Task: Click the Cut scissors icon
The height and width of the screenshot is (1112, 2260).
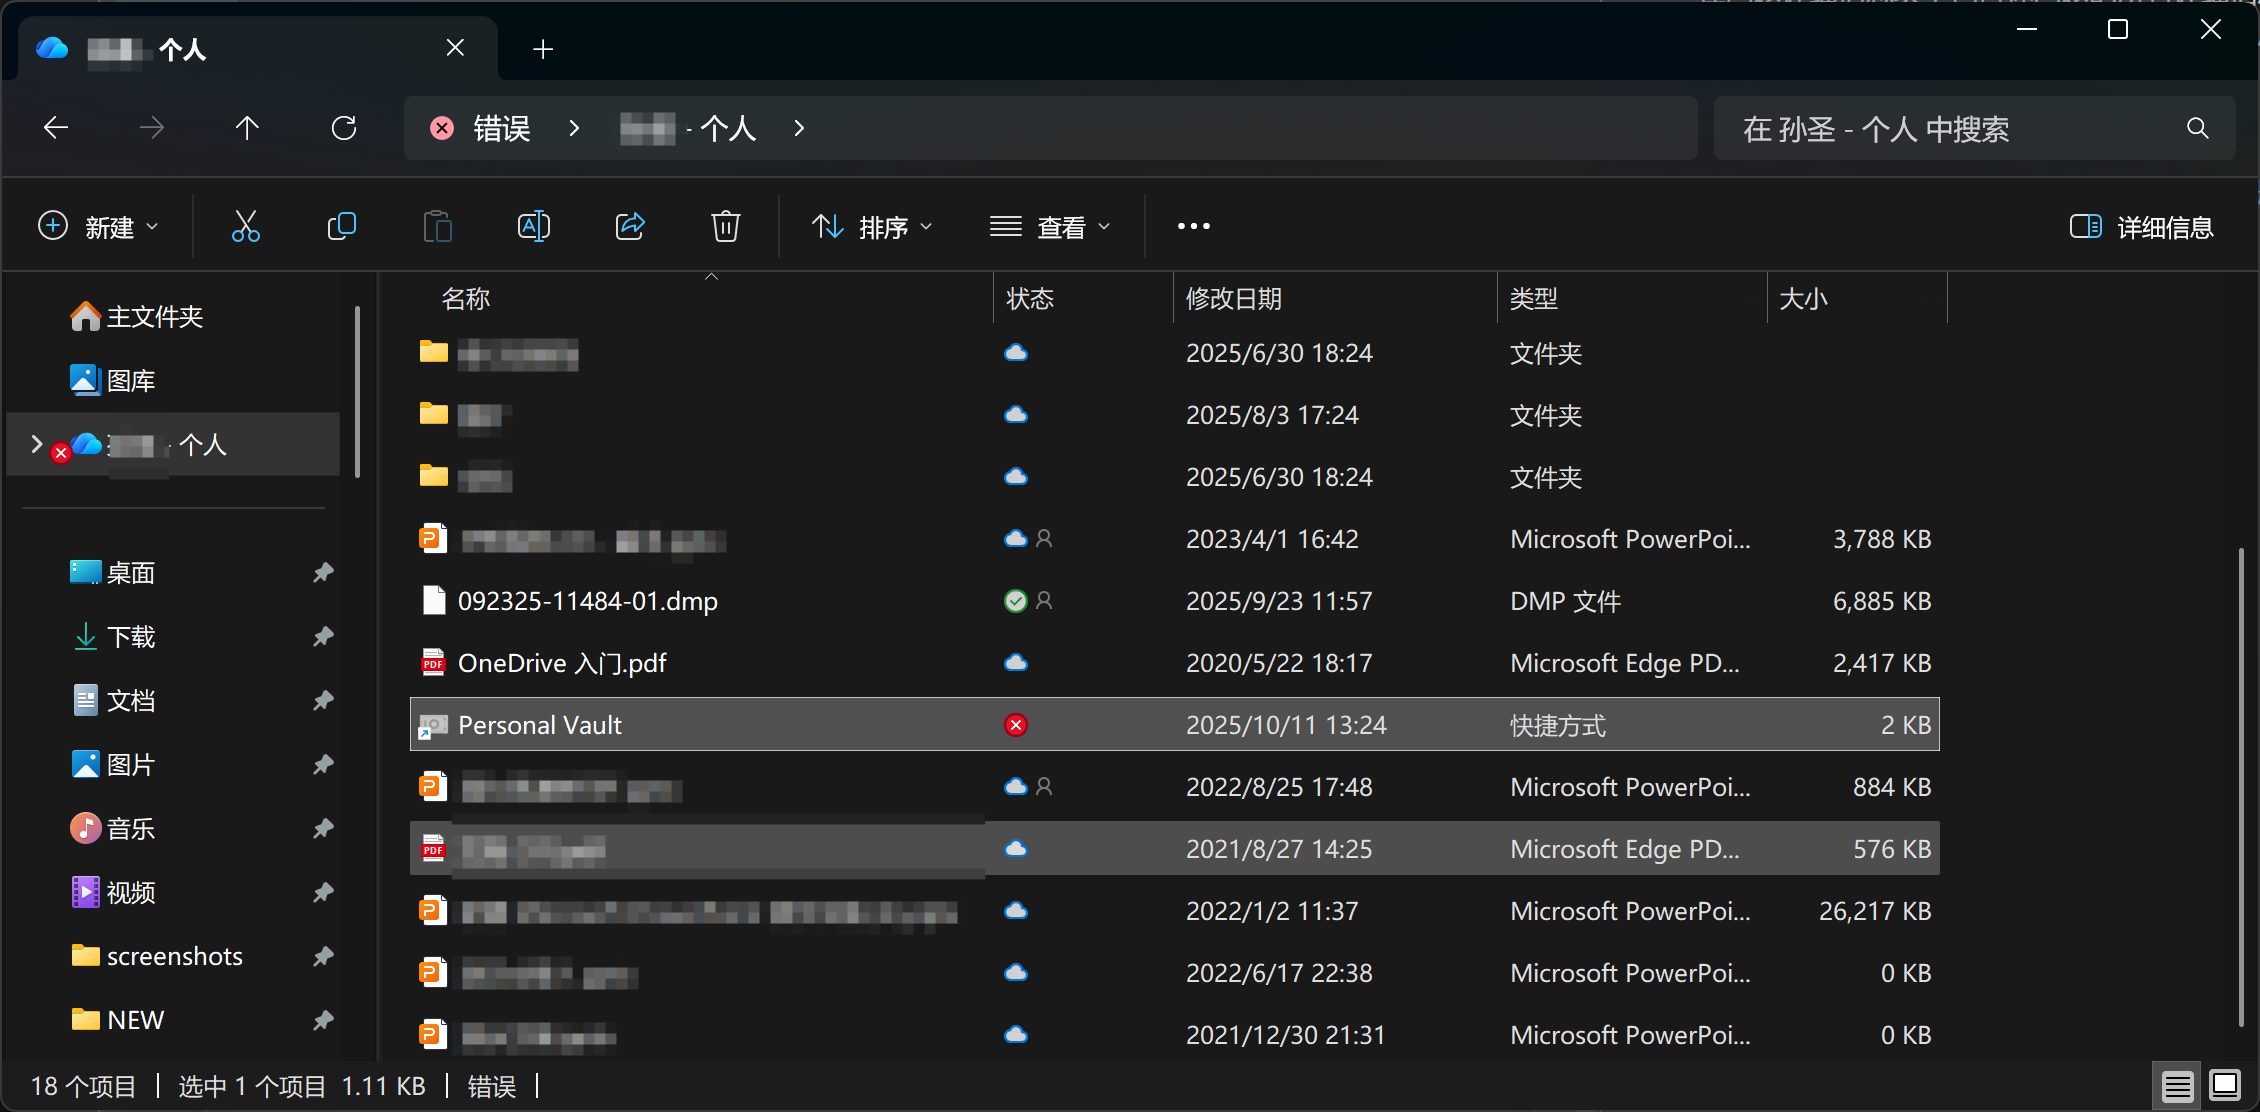Action: [x=245, y=227]
